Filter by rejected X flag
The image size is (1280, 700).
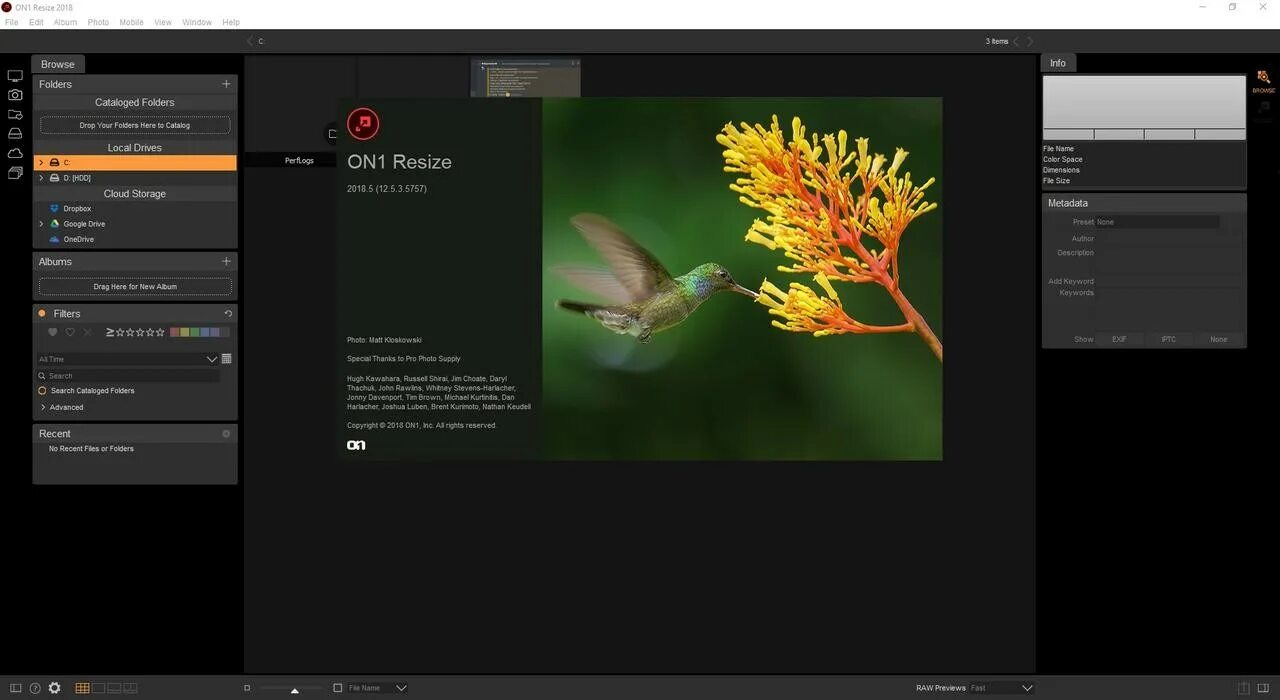(x=87, y=332)
